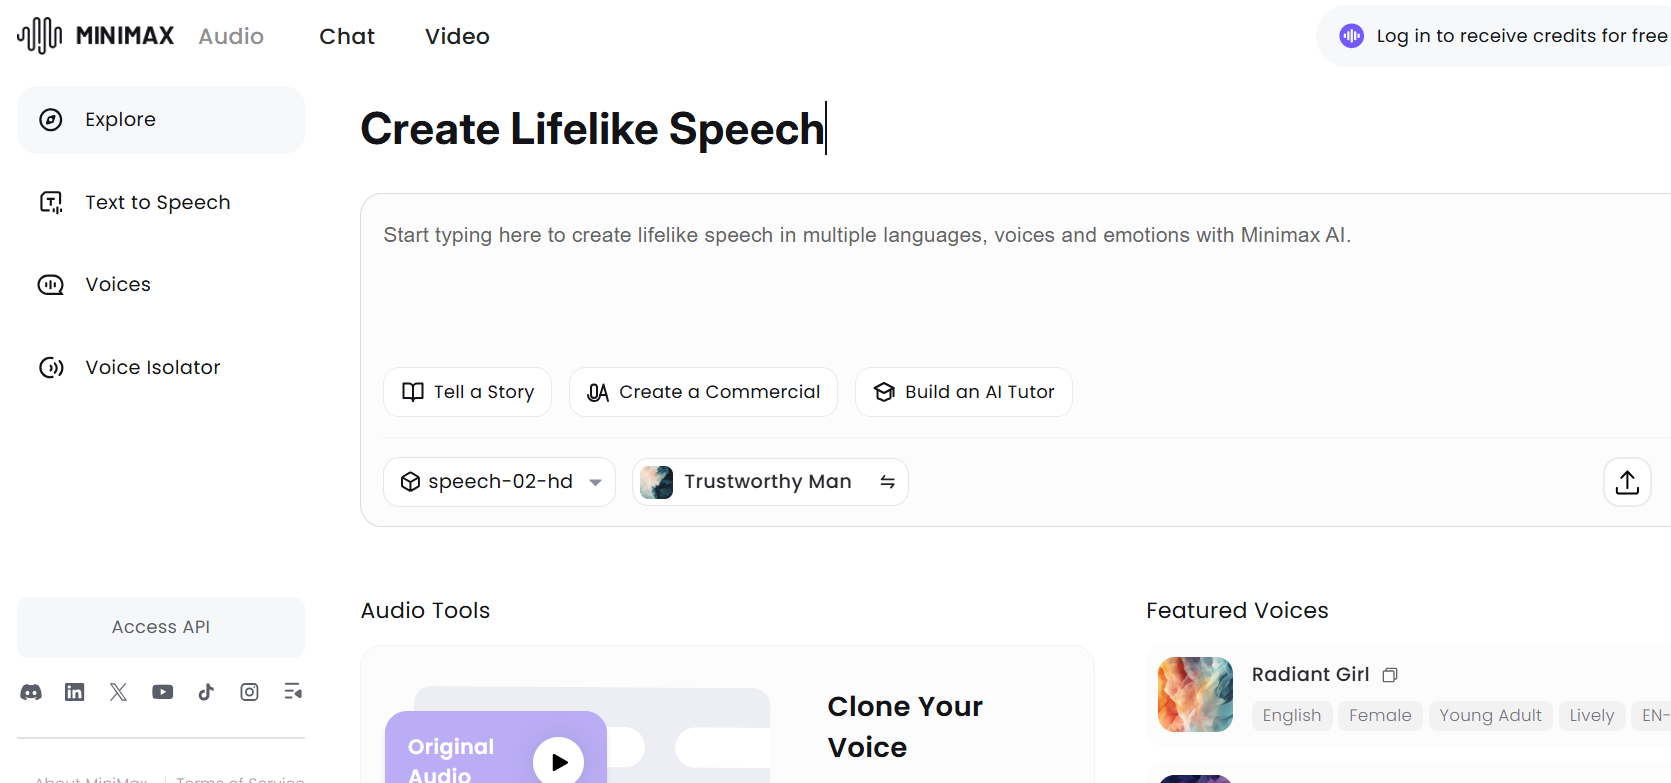Open the Instagram social link

point(249,692)
